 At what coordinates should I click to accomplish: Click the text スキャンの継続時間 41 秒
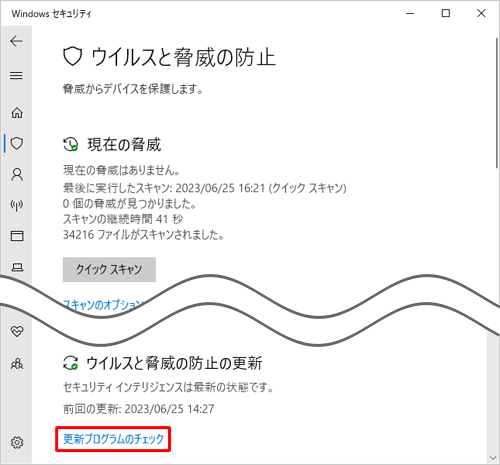[123, 219]
